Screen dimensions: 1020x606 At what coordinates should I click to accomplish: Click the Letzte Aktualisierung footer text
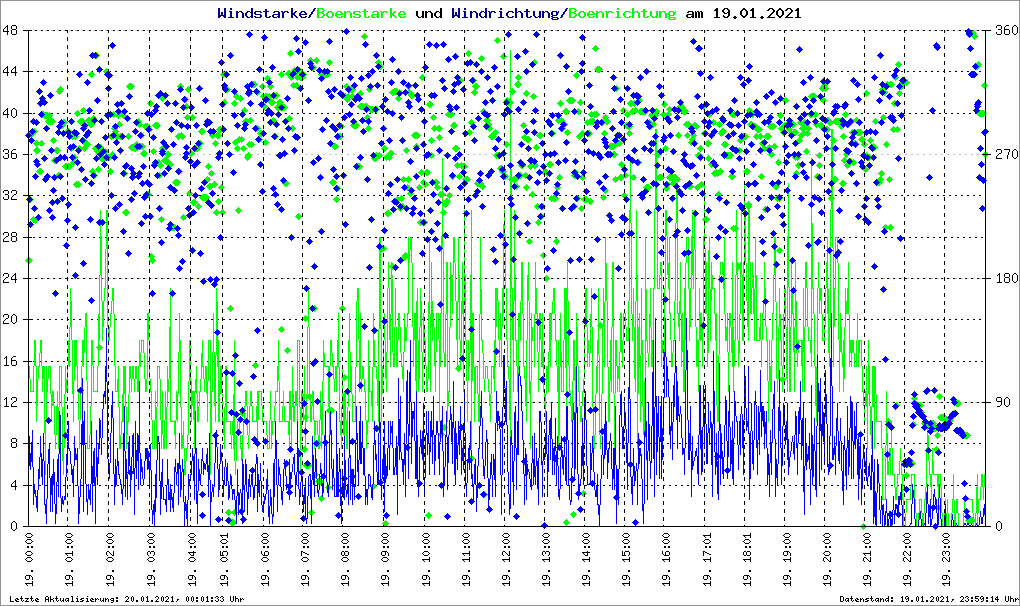pyautogui.click(x=121, y=599)
